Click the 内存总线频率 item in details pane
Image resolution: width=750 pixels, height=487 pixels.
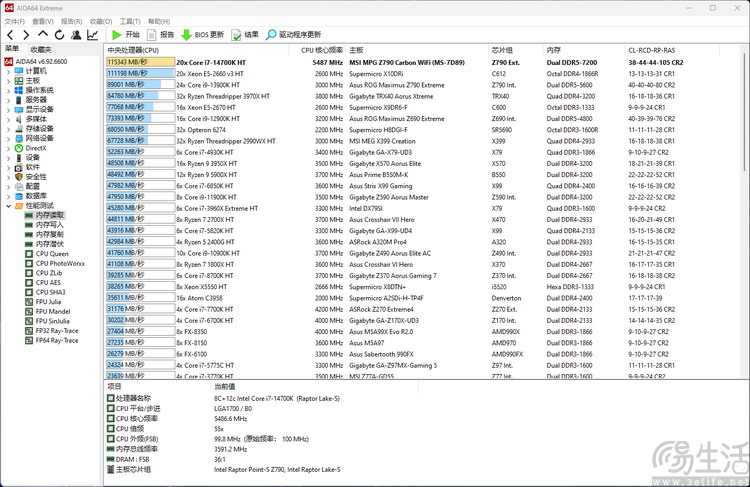coord(132,449)
